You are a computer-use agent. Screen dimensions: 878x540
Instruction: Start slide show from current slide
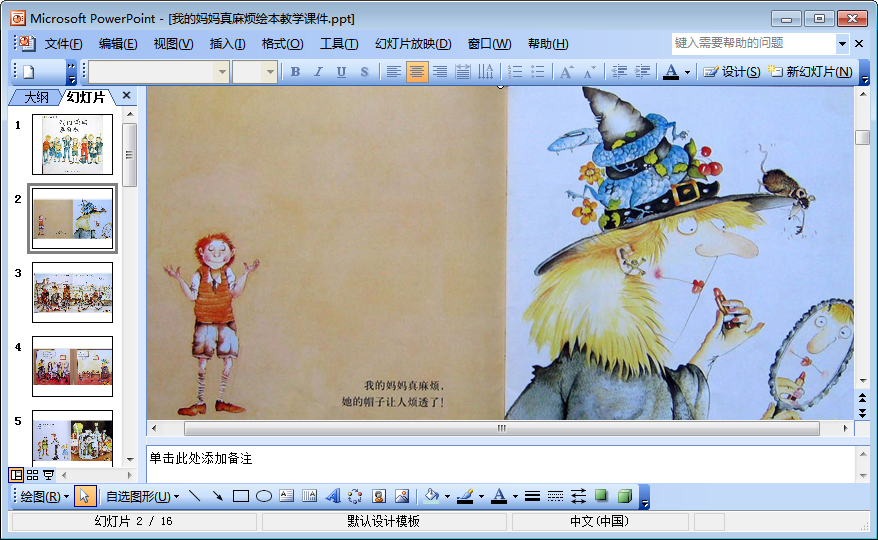coord(49,475)
